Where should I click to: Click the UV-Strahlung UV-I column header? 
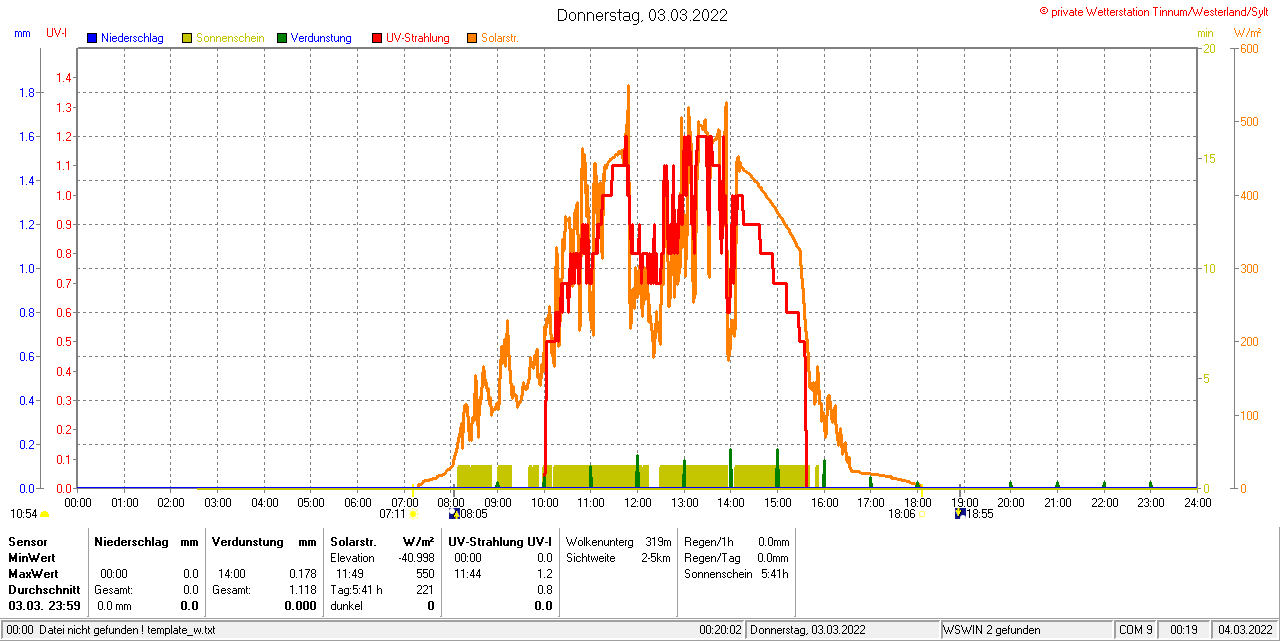click(500, 541)
